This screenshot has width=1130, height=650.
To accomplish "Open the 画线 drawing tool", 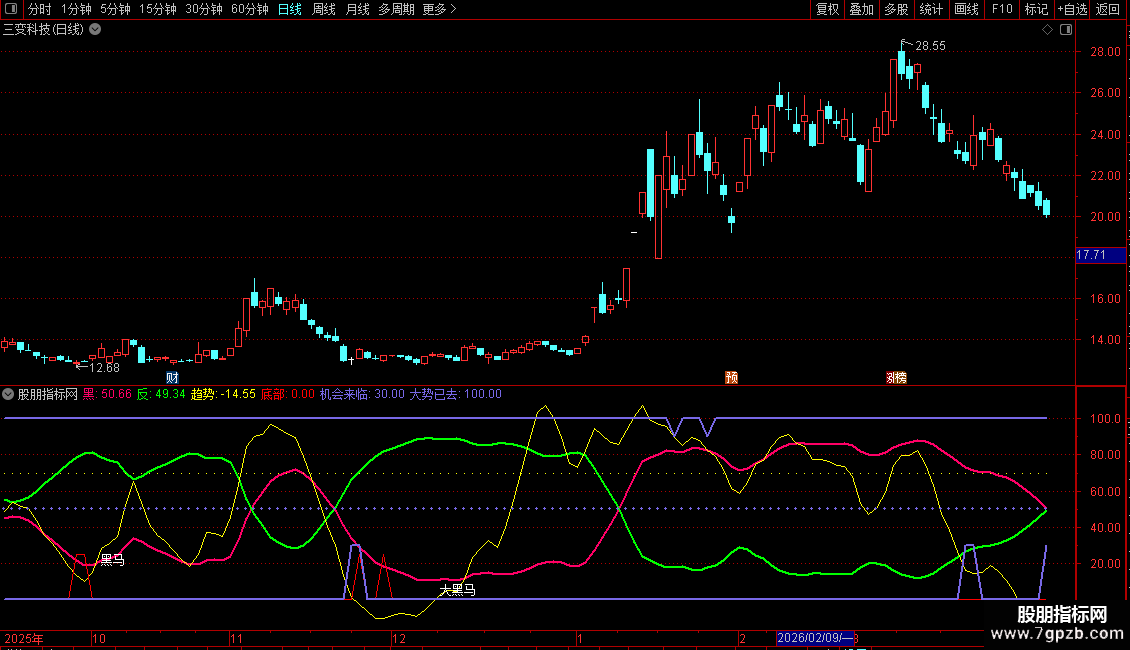I will [x=966, y=9].
